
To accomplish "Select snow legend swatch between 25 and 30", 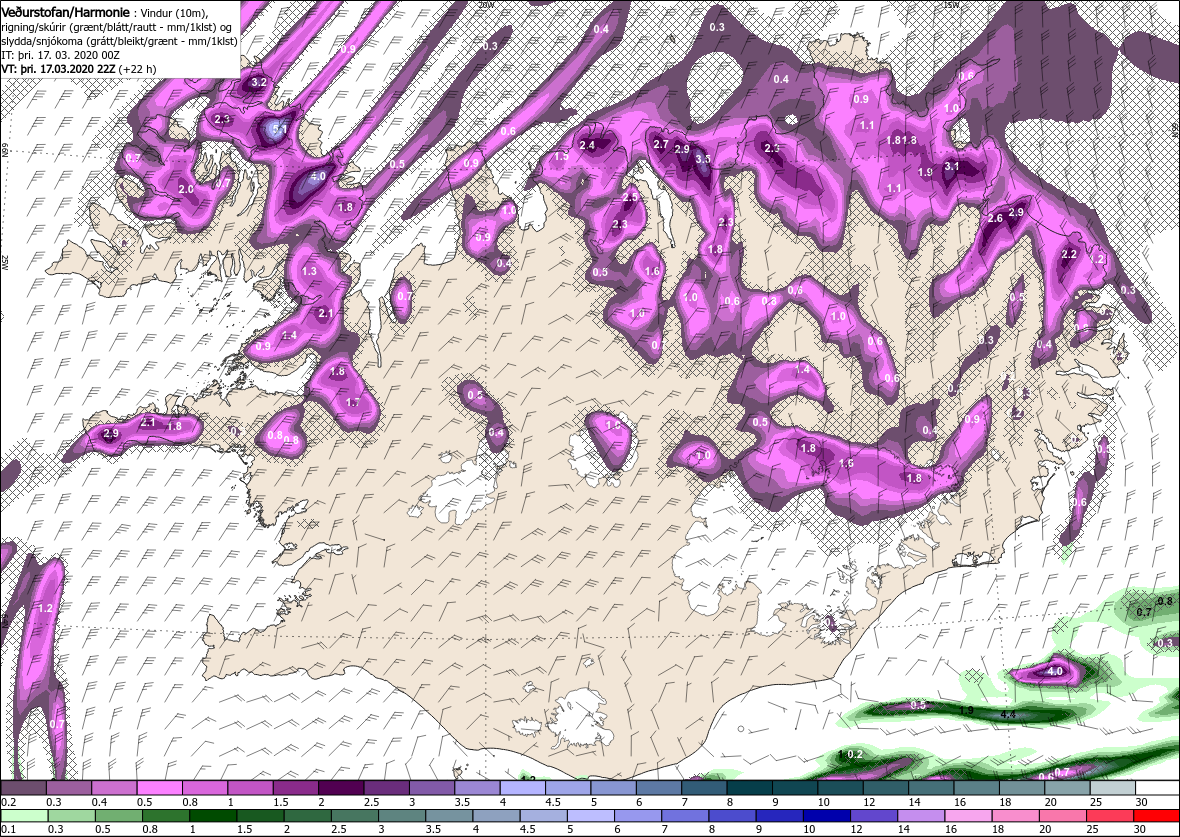I will click(1112, 788).
